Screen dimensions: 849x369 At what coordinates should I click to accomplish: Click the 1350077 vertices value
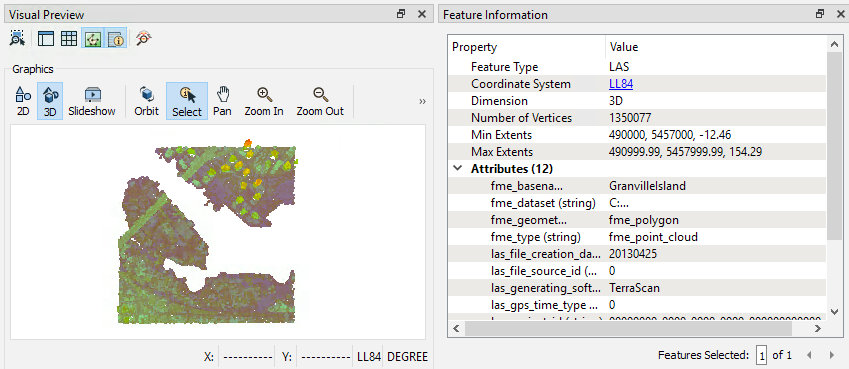click(x=630, y=118)
